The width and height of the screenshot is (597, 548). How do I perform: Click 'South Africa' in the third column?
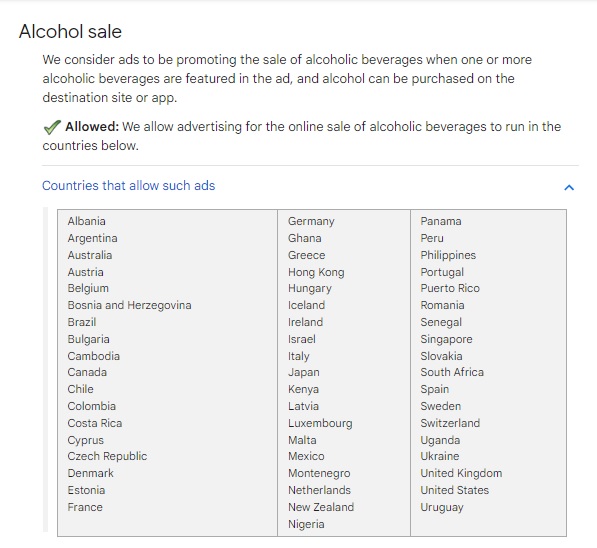452,372
